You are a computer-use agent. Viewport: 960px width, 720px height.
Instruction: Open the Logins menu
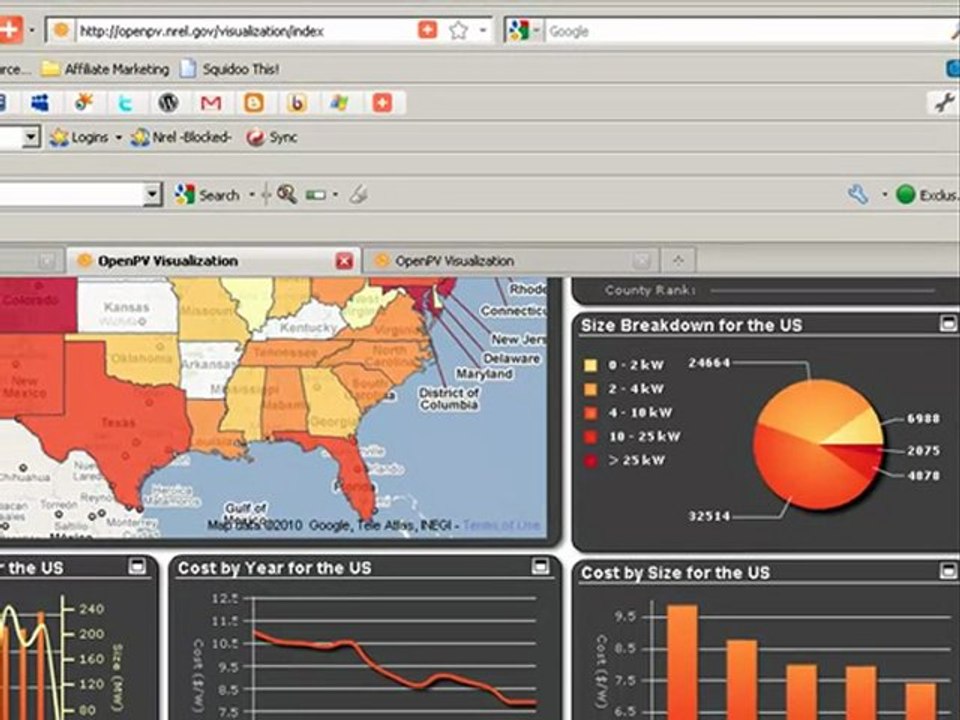(84, 137)
